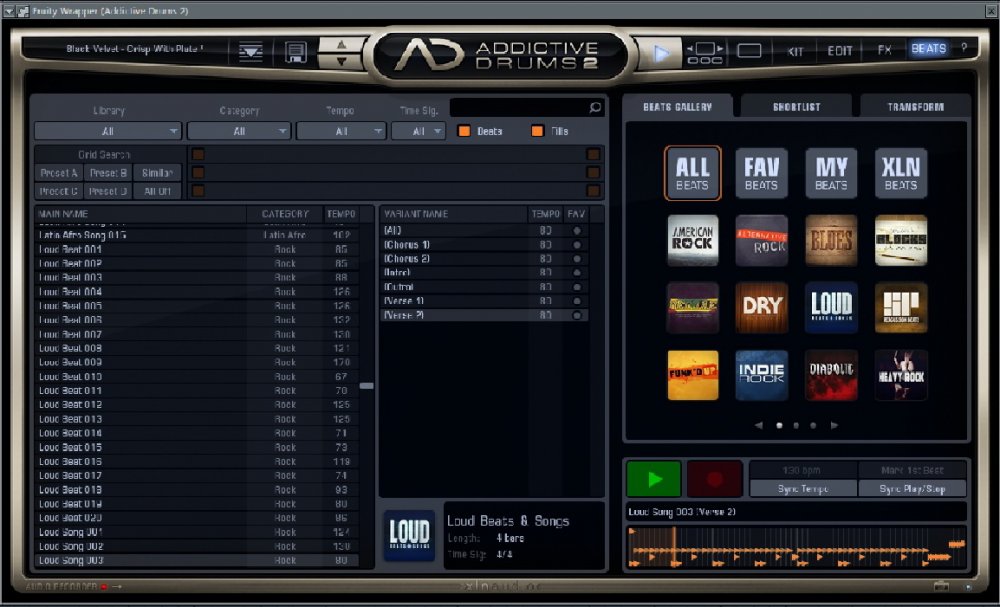Select previous preset with up arrow
Viewport: 1000px width, 607px height.
point(341,45)
